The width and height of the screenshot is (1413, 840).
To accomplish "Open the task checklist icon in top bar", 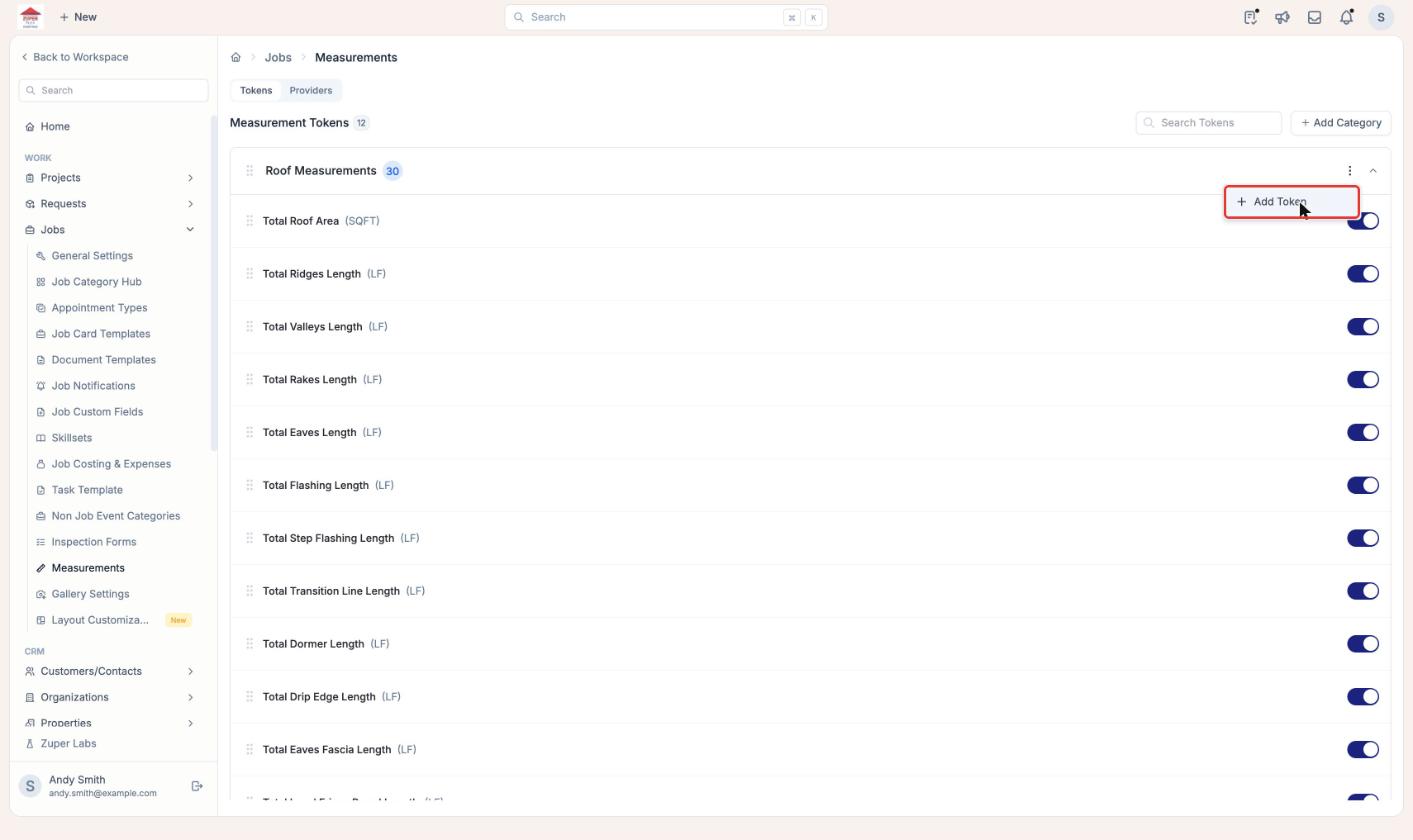I will 1250,17.
